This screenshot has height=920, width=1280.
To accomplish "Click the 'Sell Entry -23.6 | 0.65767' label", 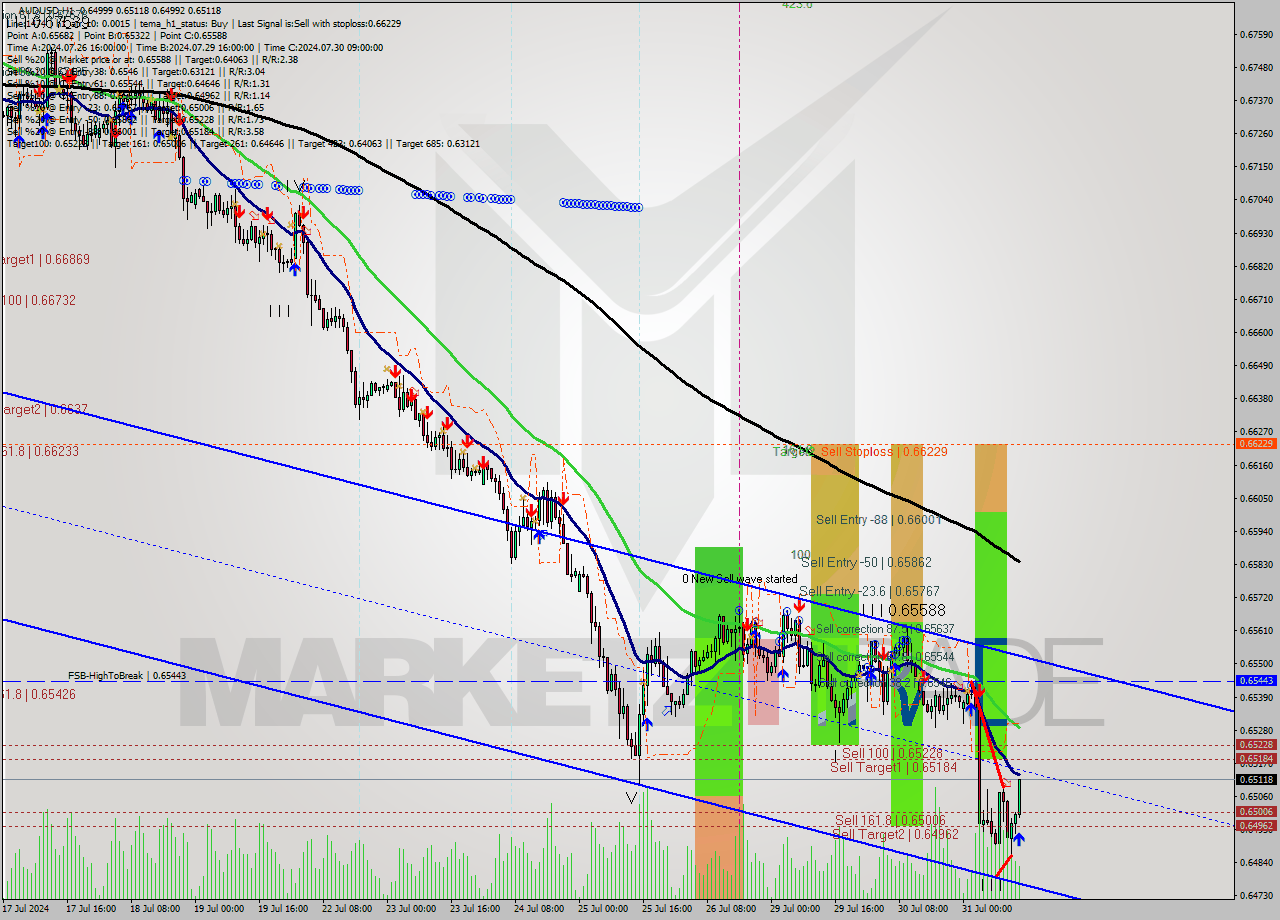I will (869, 592).
